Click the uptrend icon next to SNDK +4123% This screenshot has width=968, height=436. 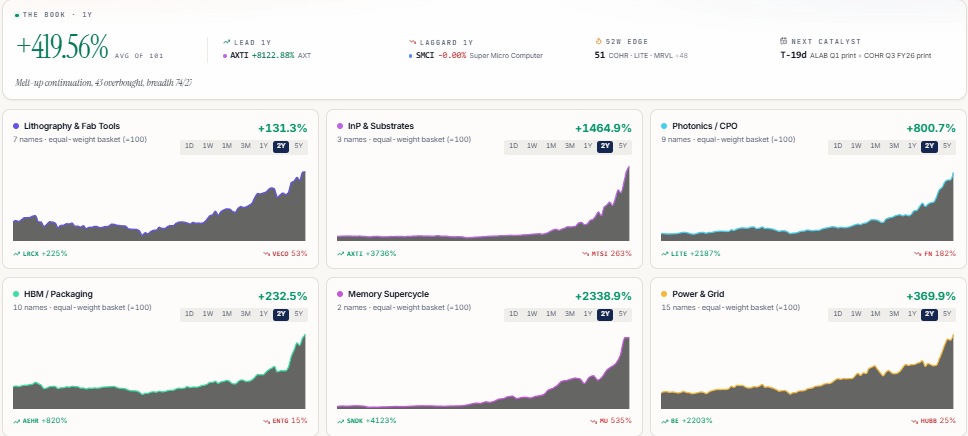pyautogui.click(x=341, y=421)
